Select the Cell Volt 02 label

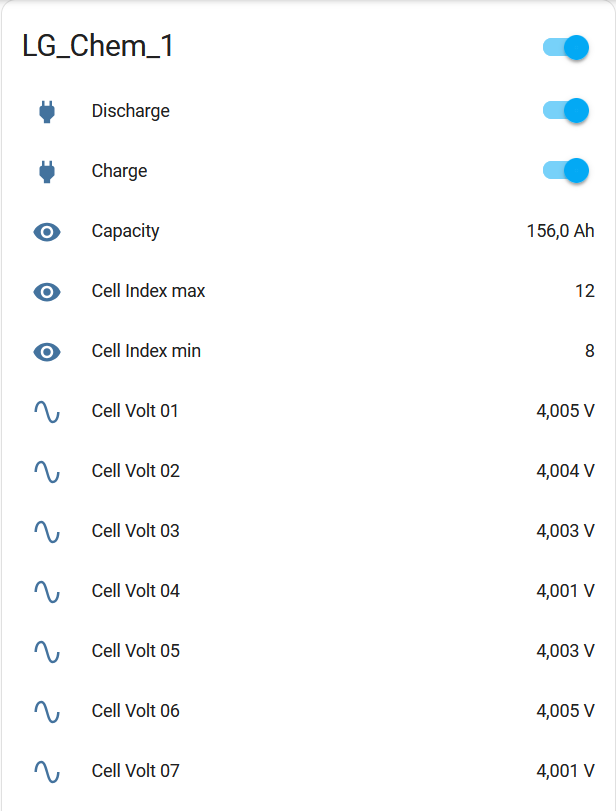[136, 471]
